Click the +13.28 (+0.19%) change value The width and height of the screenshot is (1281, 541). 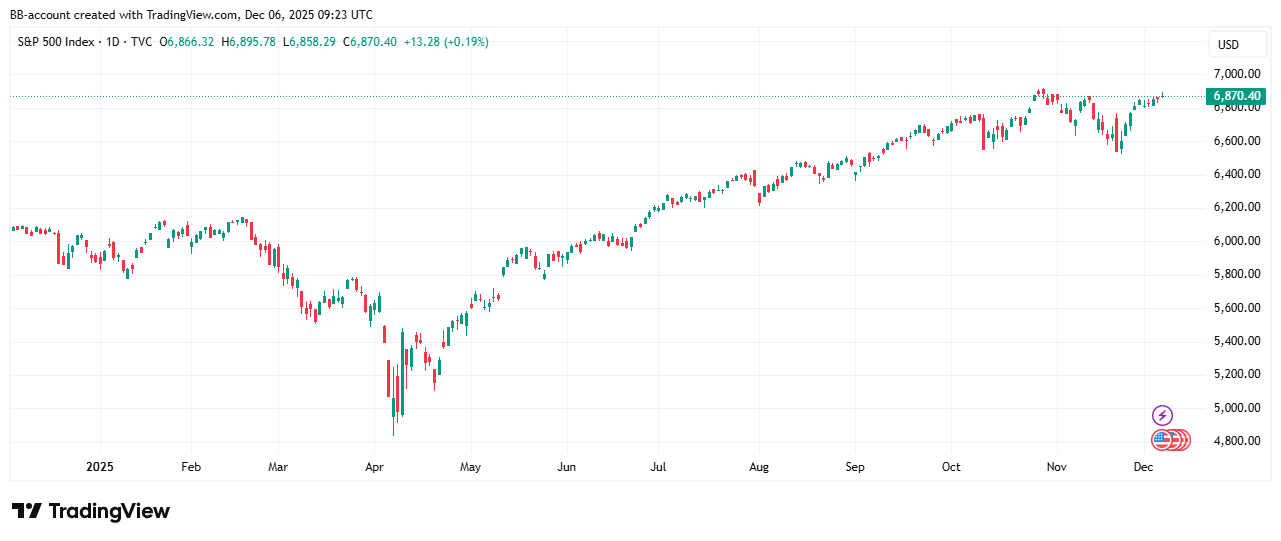pyautogui.click(x=446, y=42)
